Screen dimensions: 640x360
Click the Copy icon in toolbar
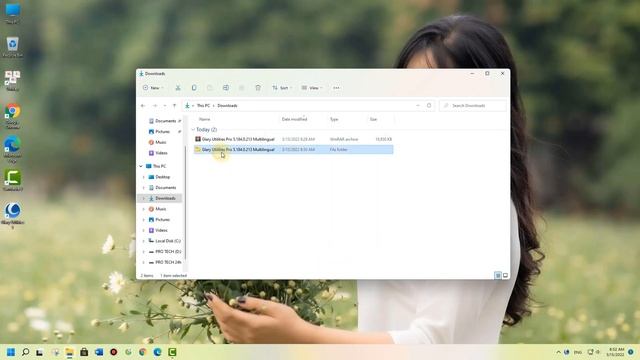pos(194,88)
